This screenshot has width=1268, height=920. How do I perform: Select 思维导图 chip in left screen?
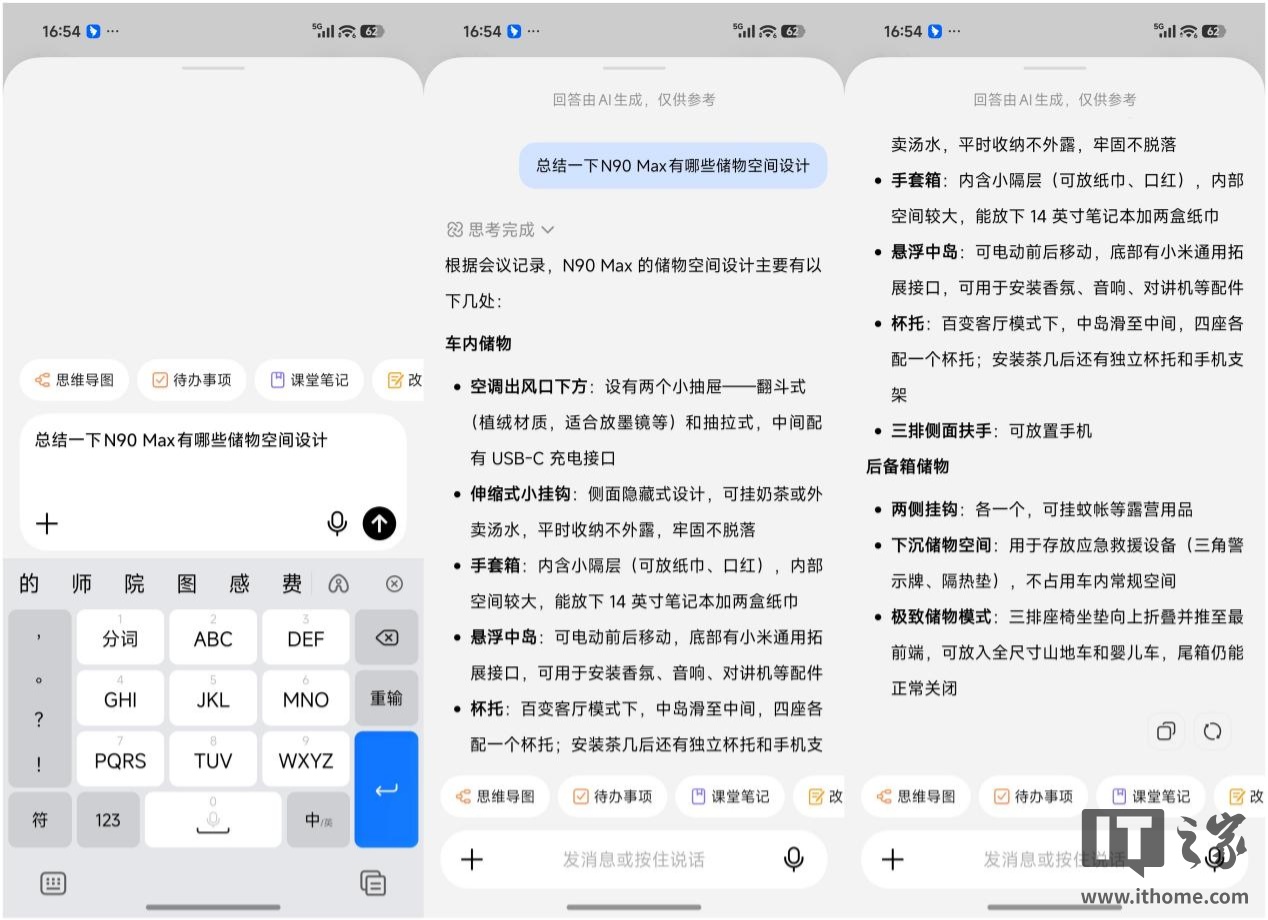click(x=75, y=380)
